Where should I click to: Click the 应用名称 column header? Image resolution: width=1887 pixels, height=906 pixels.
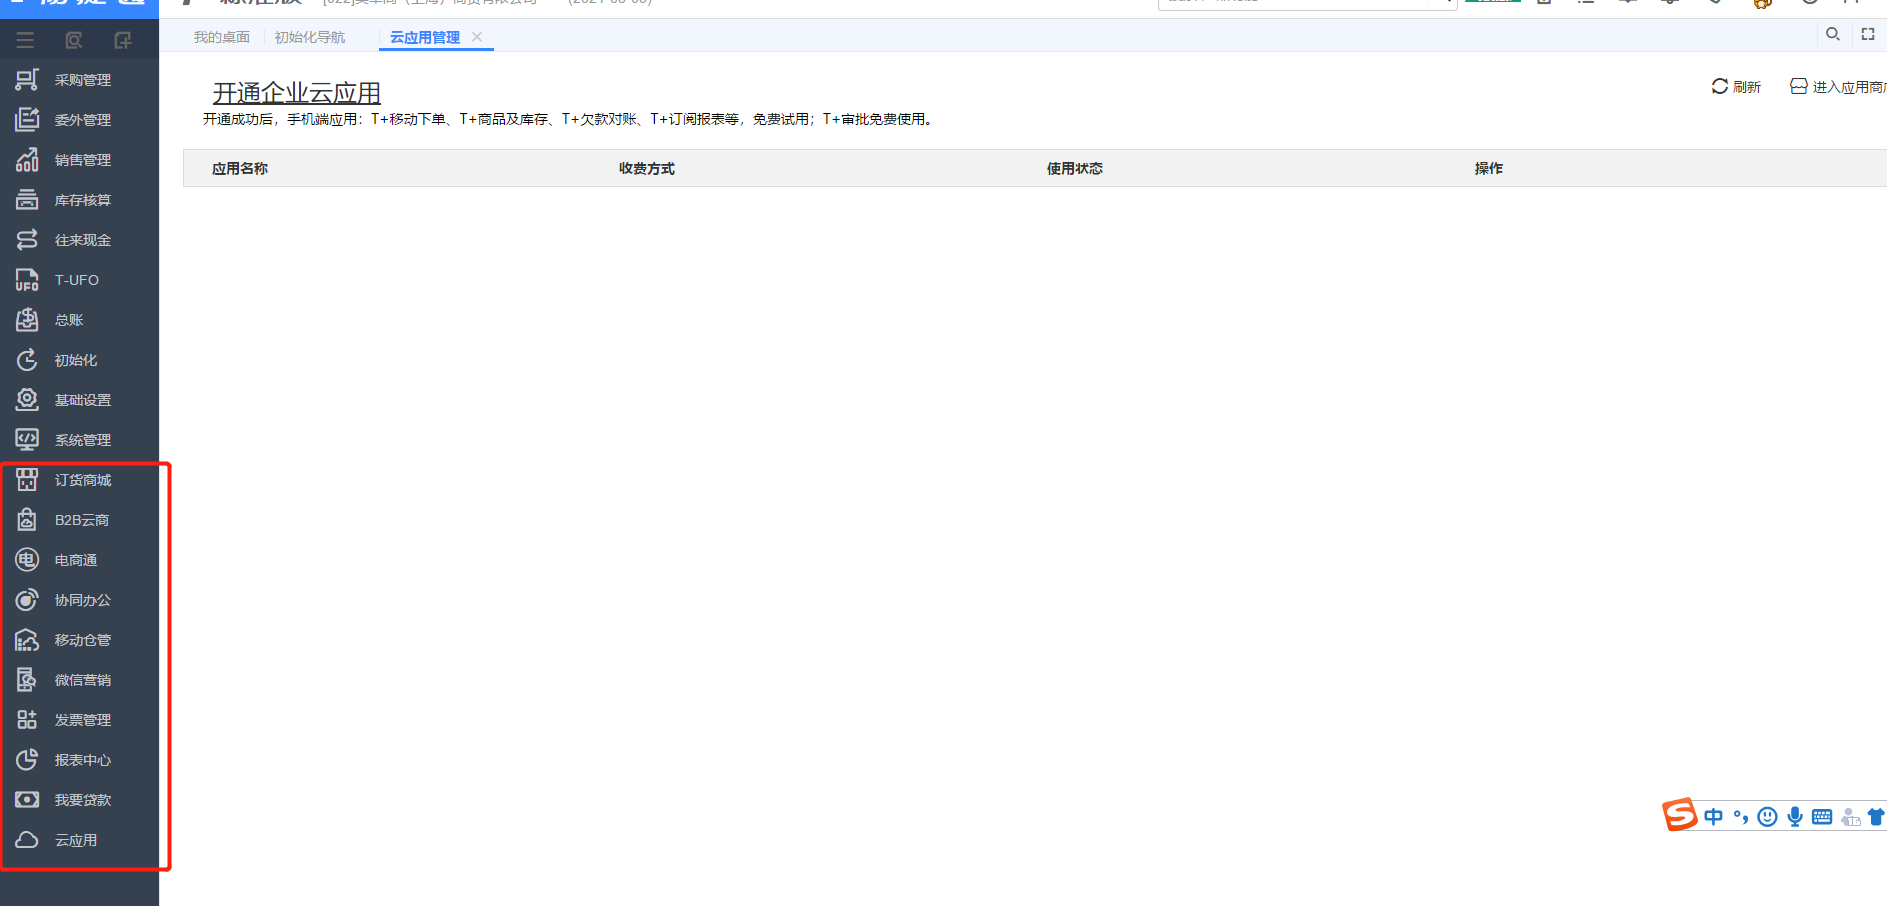click(x=240, y=169)
